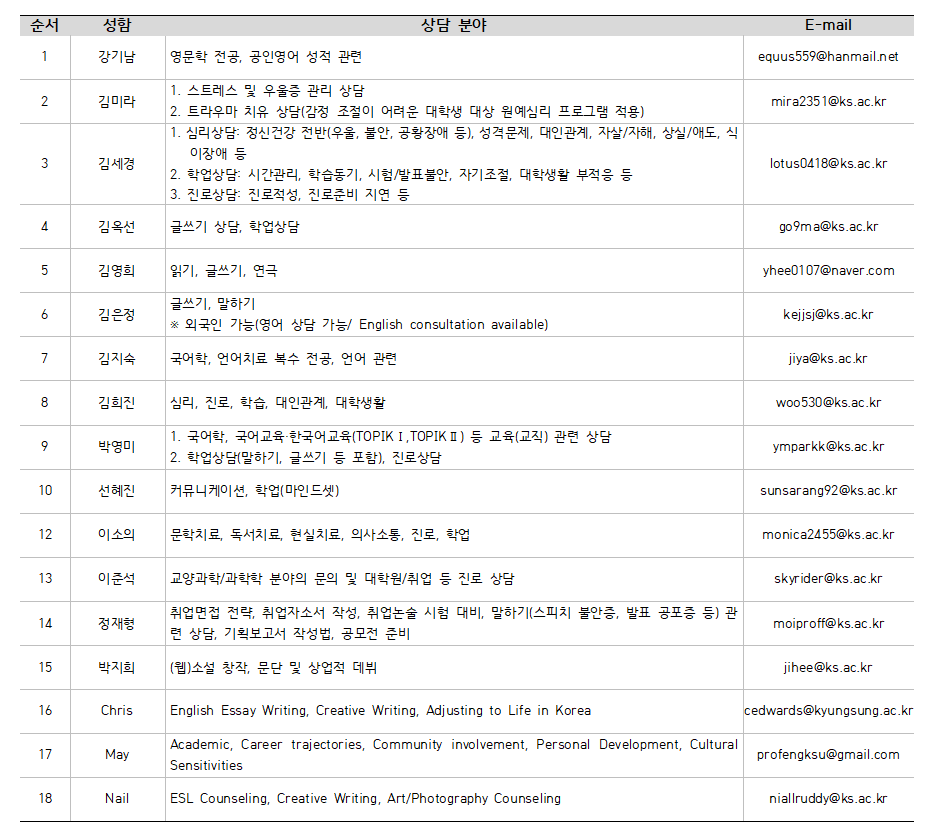Click yhee0107@naver.com email

pyautogui.click(x=828, y=271)
